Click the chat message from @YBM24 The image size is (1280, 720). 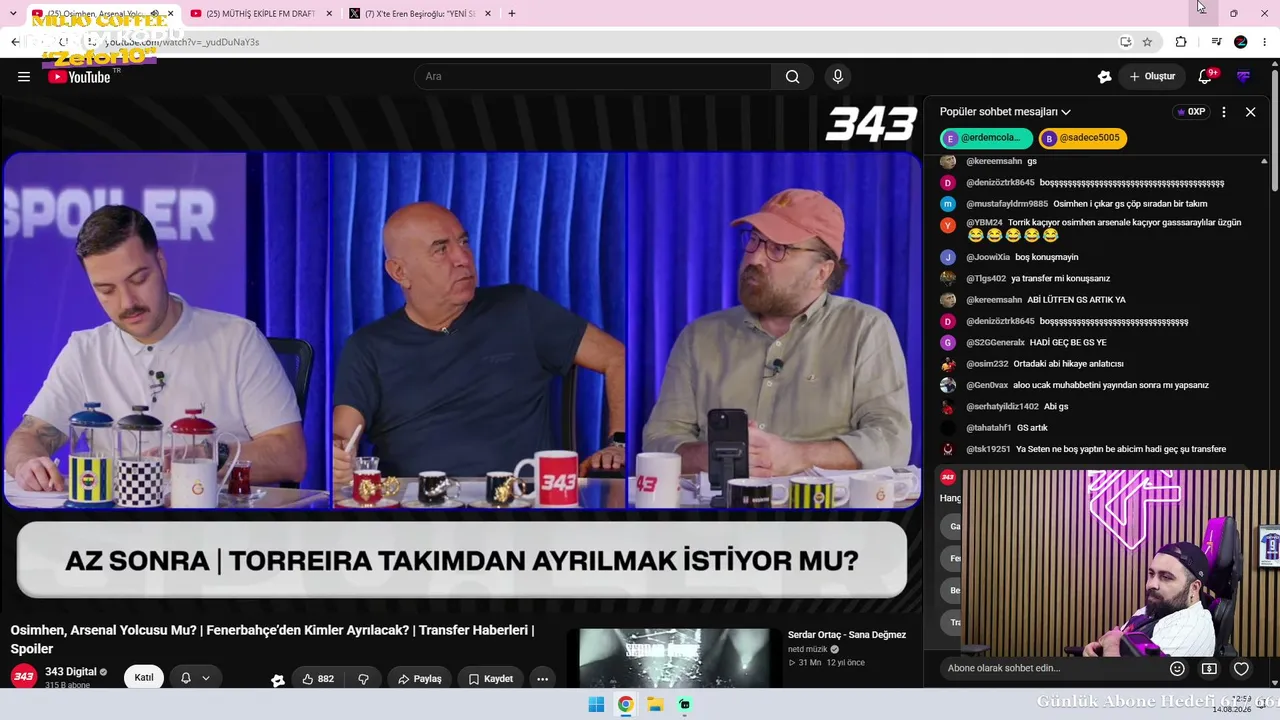[1090, 230]
